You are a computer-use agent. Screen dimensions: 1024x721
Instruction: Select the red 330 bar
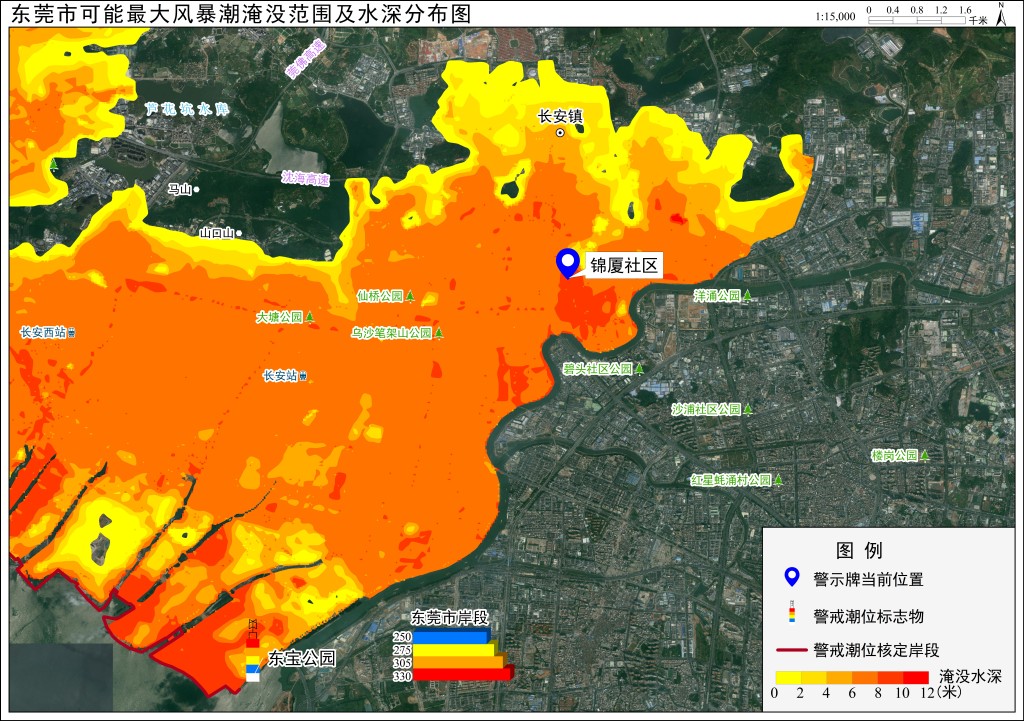(x=464, y=674)
